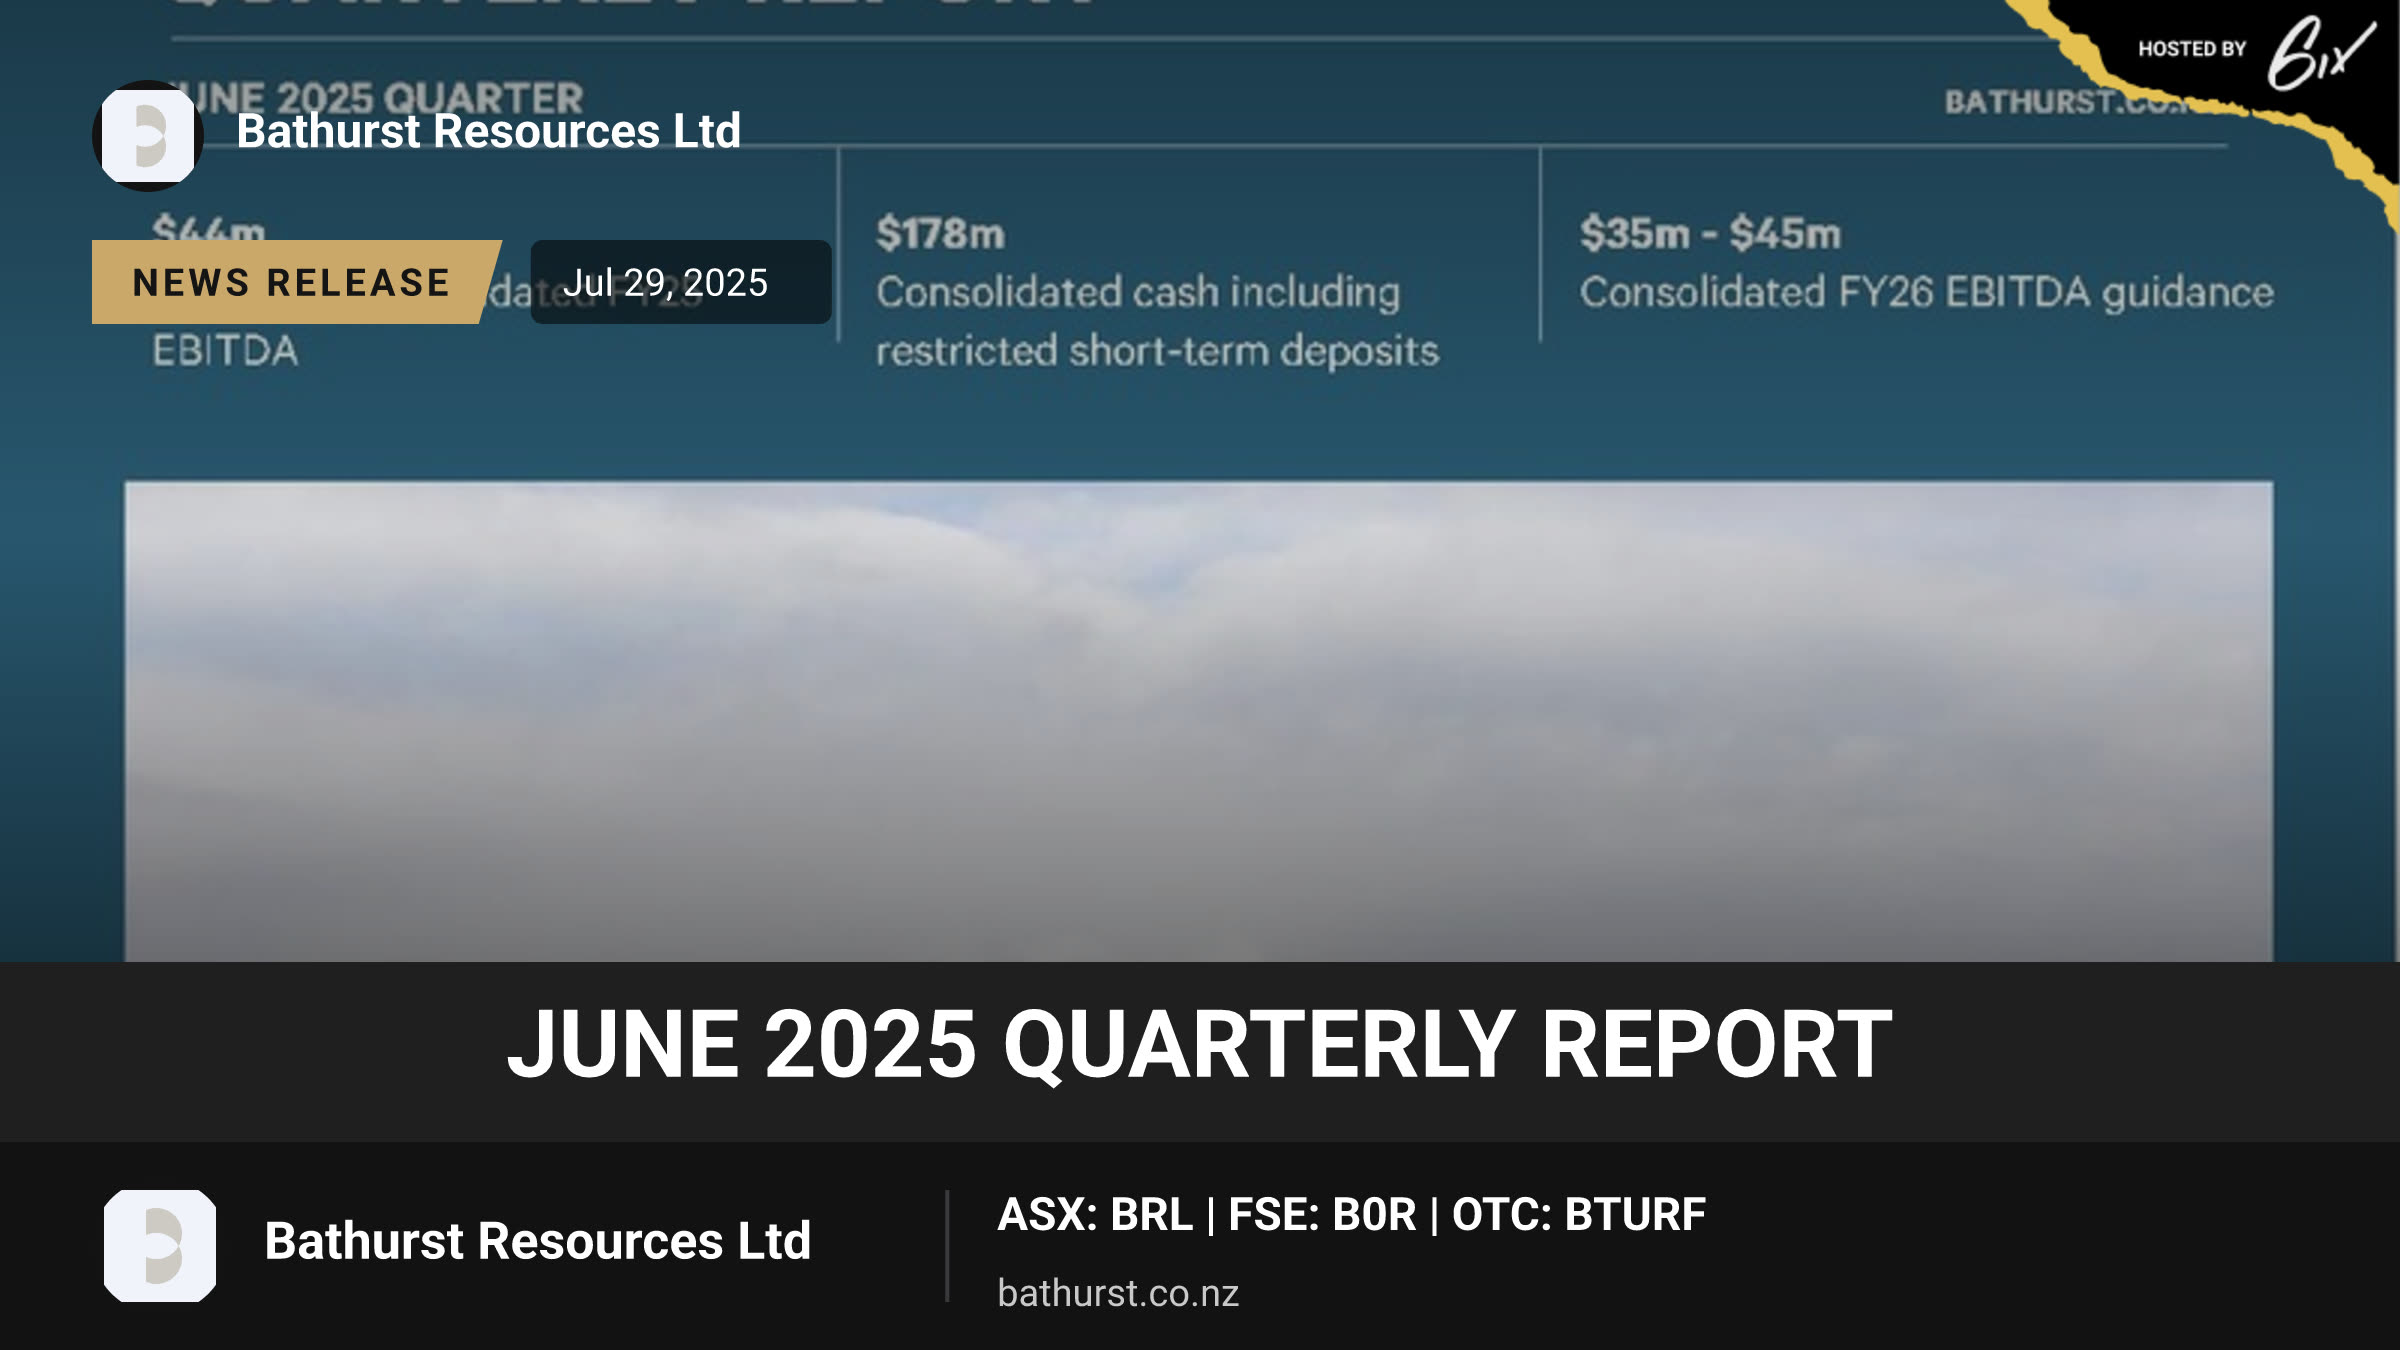This screenshot has height=1350, width=2400.
Task: Select the NEWS RELEASE badge
Action: tap(297, 282)
